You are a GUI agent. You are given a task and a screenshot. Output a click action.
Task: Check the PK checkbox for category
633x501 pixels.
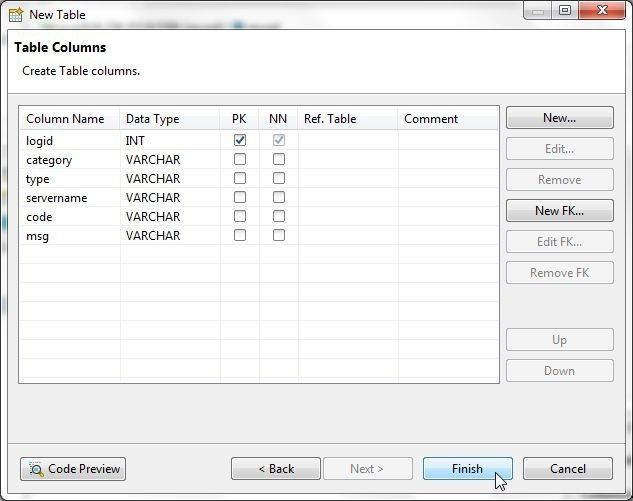240,159
